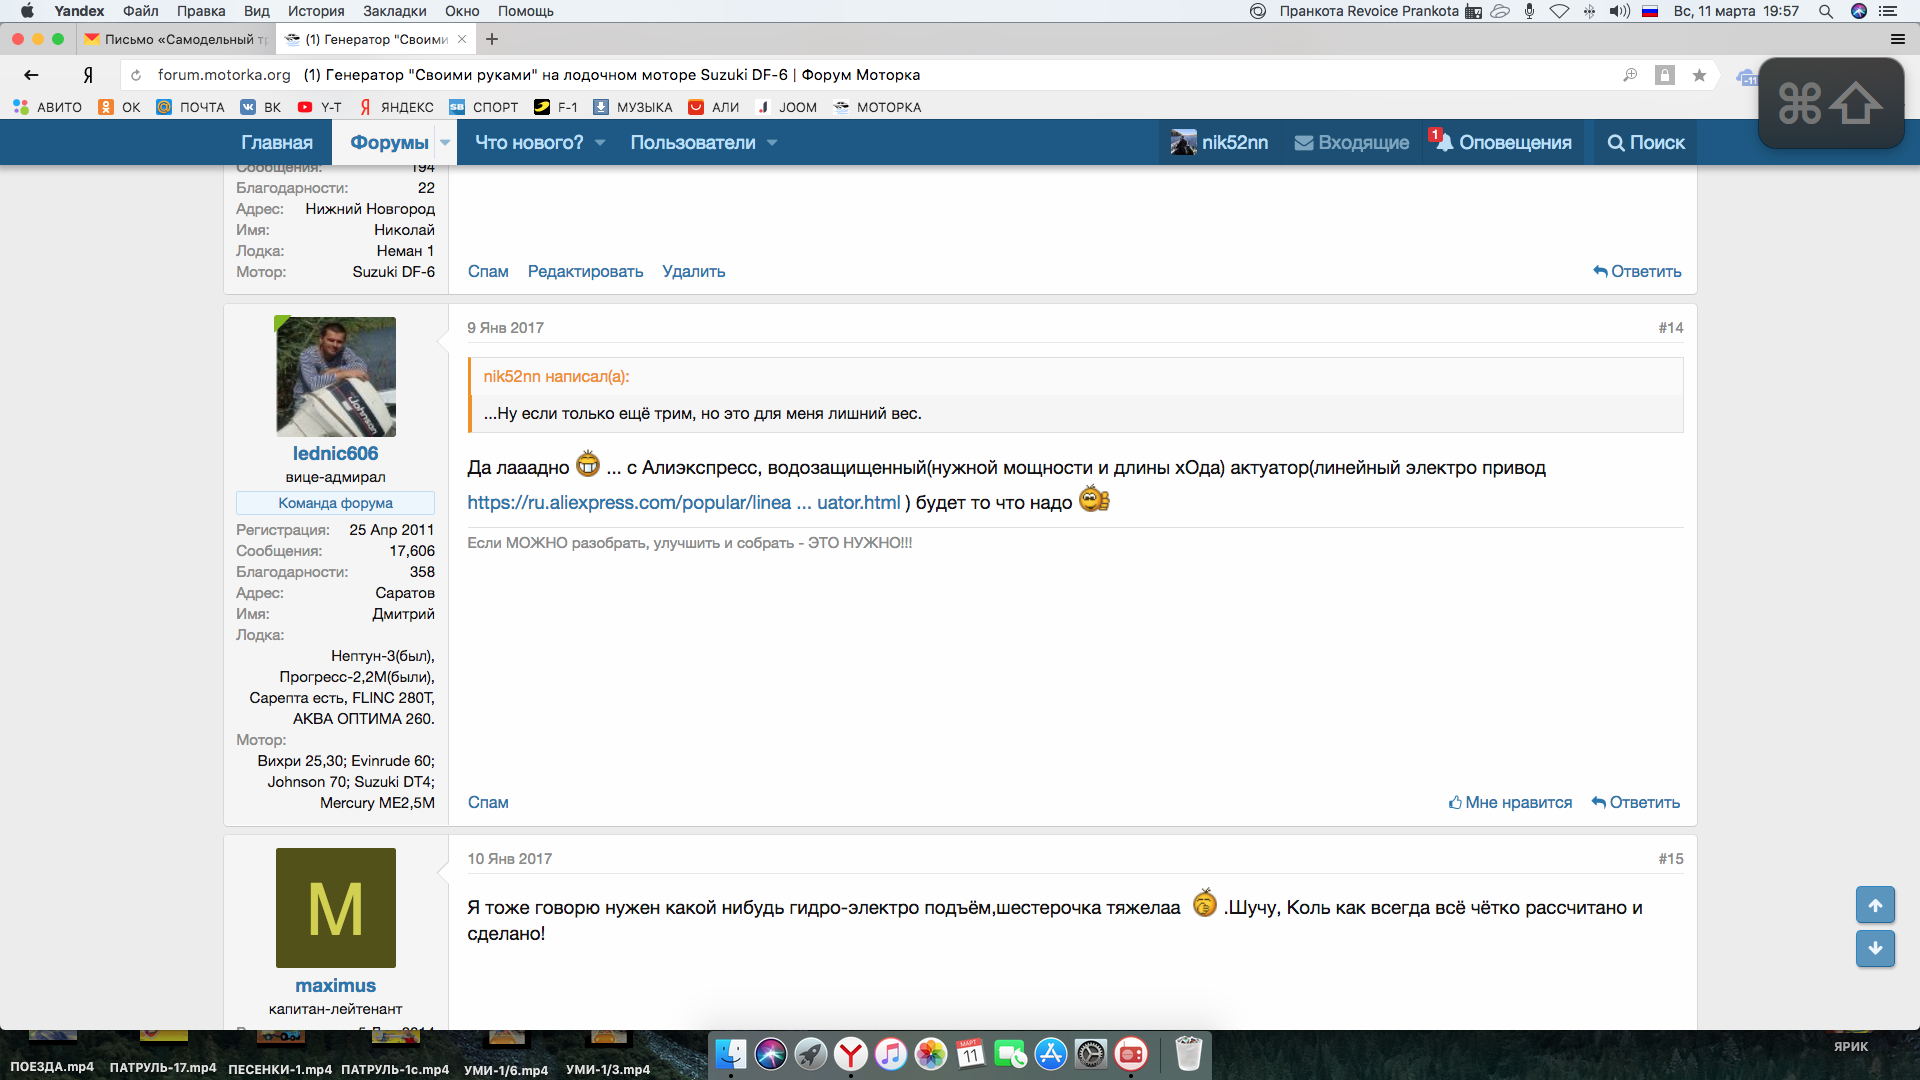Expand the Форумы dropdown arrow
1920x1080 pixels.
(x=445, y=143)
